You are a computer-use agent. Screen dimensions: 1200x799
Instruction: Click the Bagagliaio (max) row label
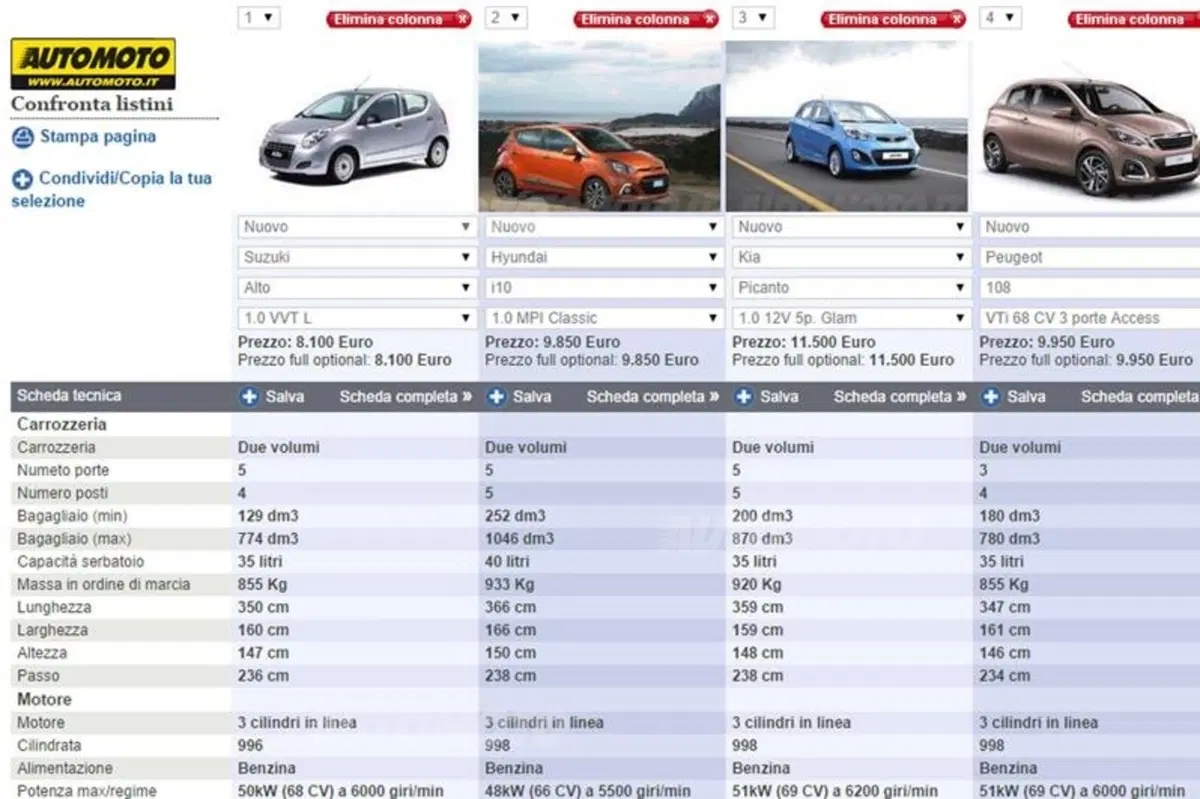75,539
